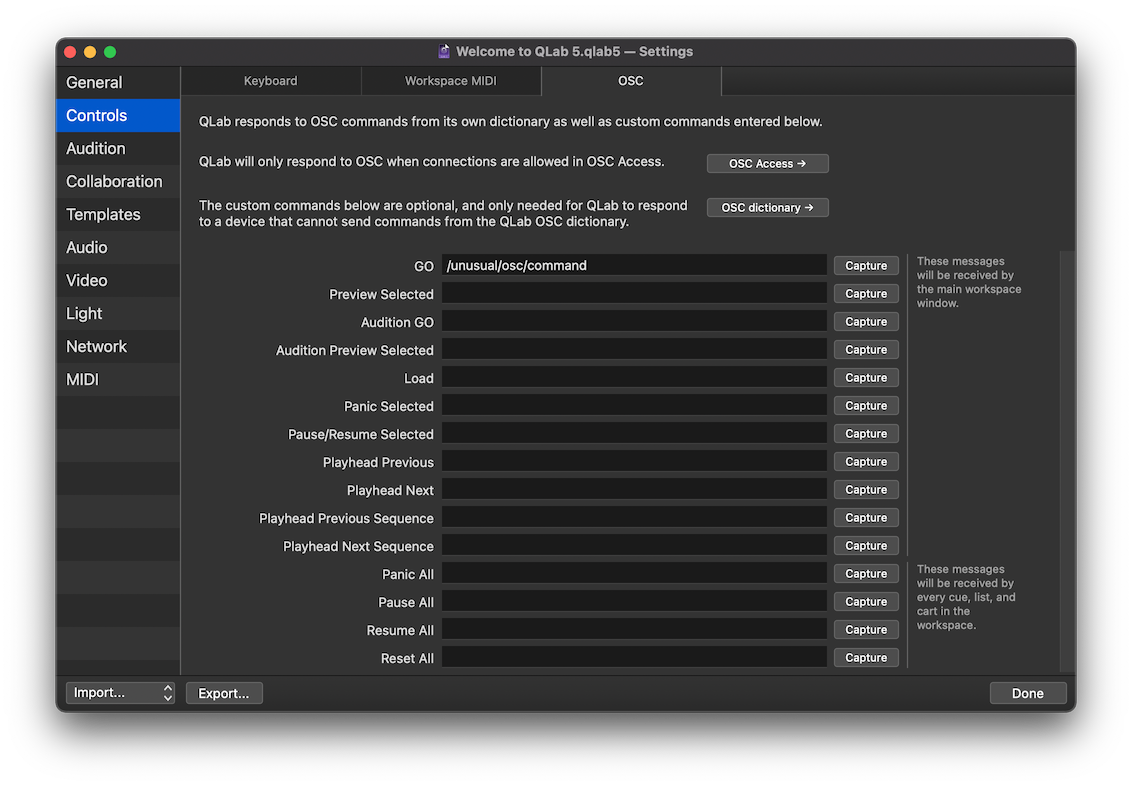Image resolution: width=1132 pixels, height=786 pixels.
Task: Open the Templates settings section
Action: (x=103, y=215)
